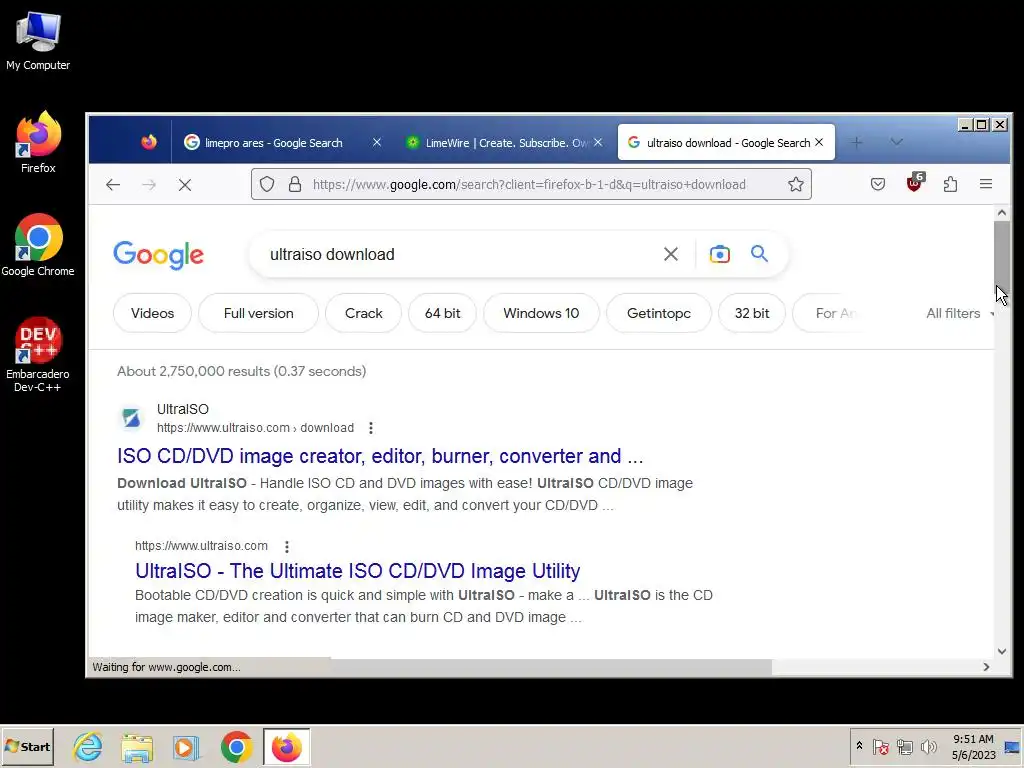Screen dimensions: 1024x768
Task: Click the forward navigation arrow
Action: [x=149, y=185]
